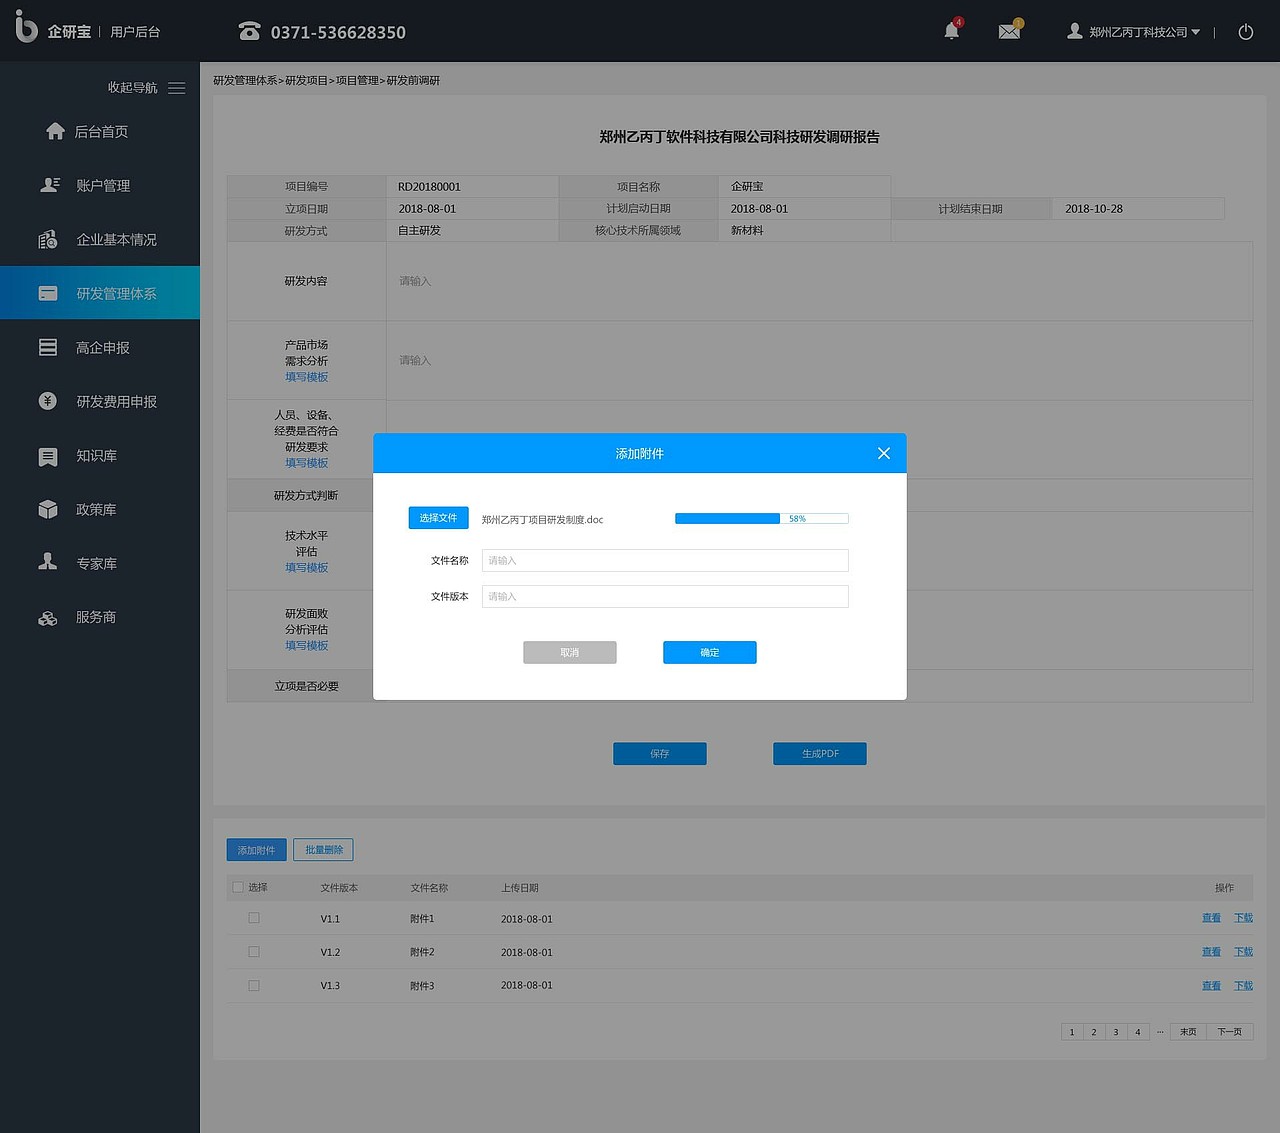Click the 后台首页 home icon
The width and height of the screenshot is (1280, 1133).
point(55,131)
